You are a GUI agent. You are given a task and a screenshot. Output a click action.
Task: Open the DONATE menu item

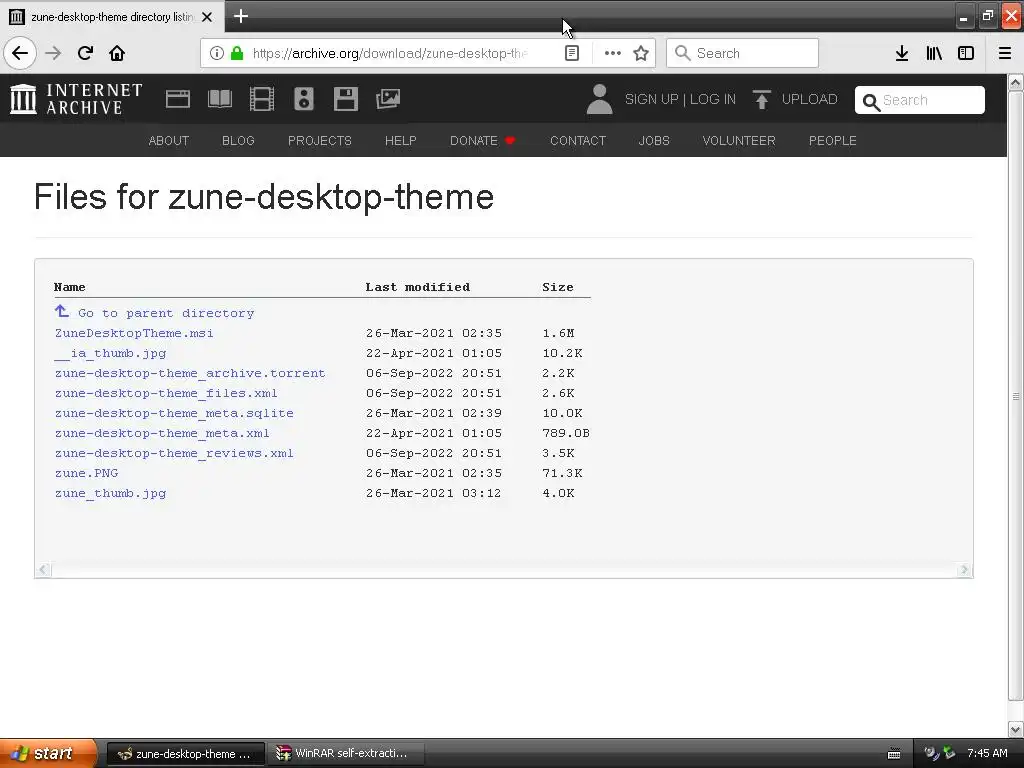[x=482, y=140]
